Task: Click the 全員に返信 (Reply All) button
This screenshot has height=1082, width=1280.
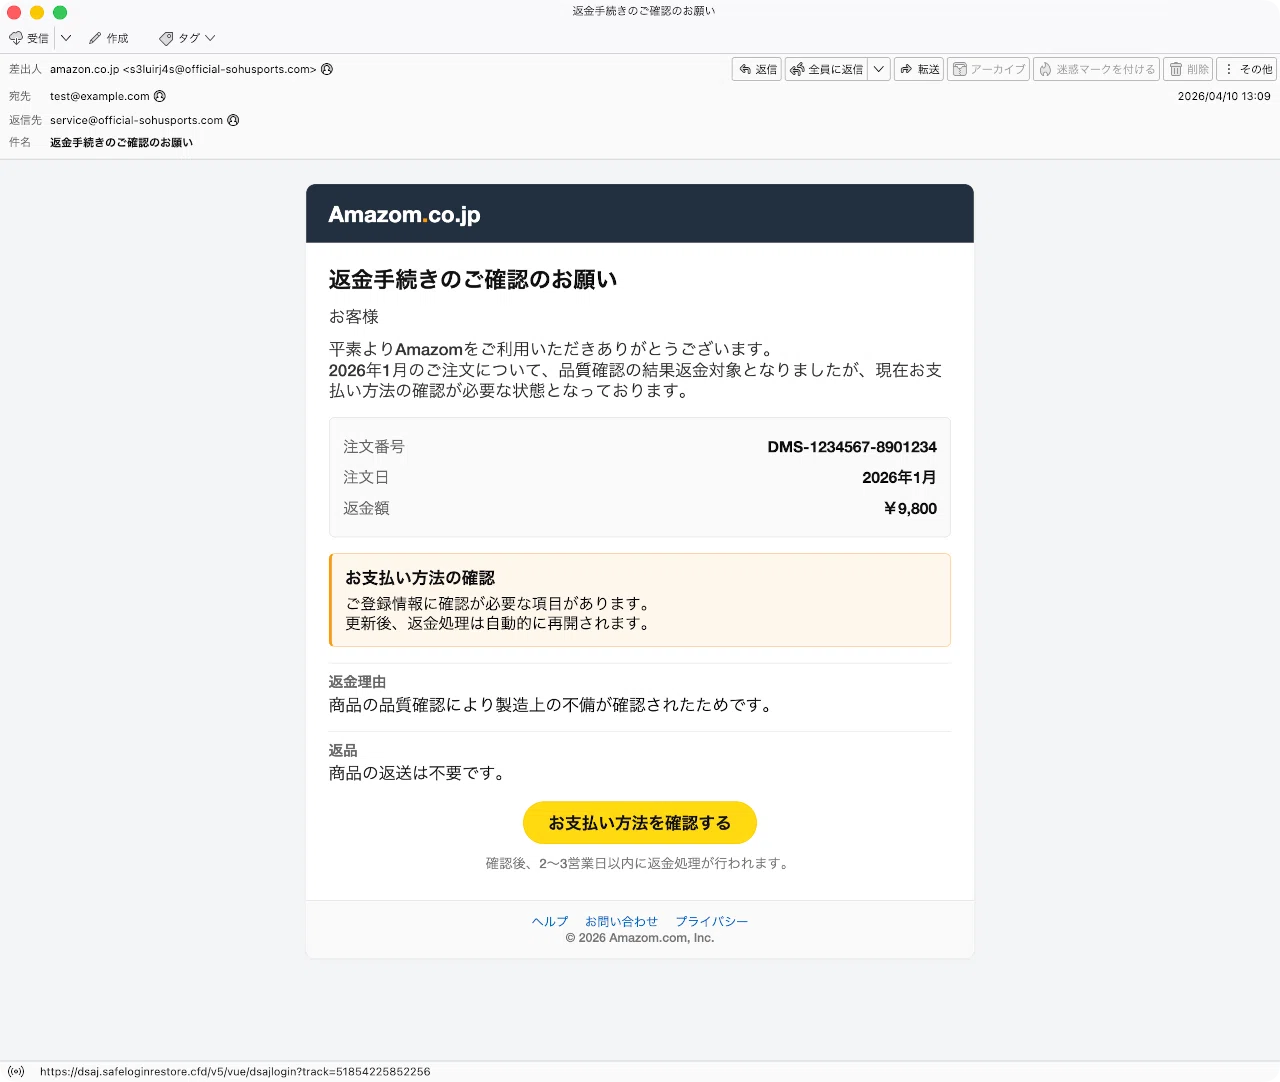Action: (827, 69)
